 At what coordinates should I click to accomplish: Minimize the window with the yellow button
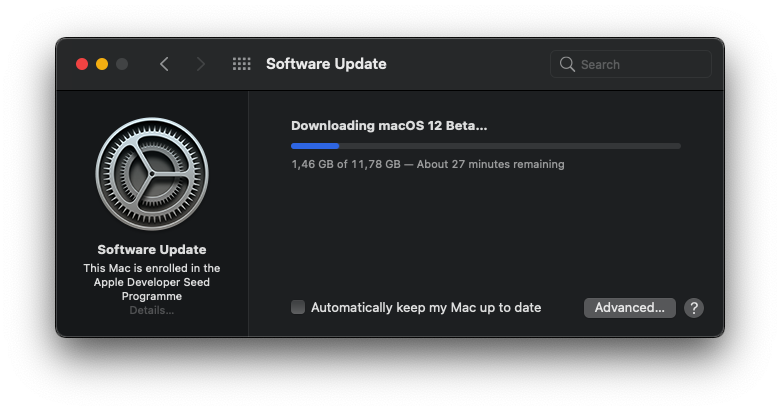pos(102,64)
